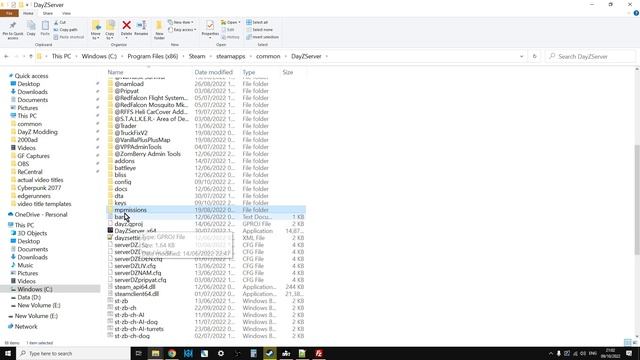Click the Task View taskbar icon
The width and height of the screenshot is (640, 360).
pos(138,353)
